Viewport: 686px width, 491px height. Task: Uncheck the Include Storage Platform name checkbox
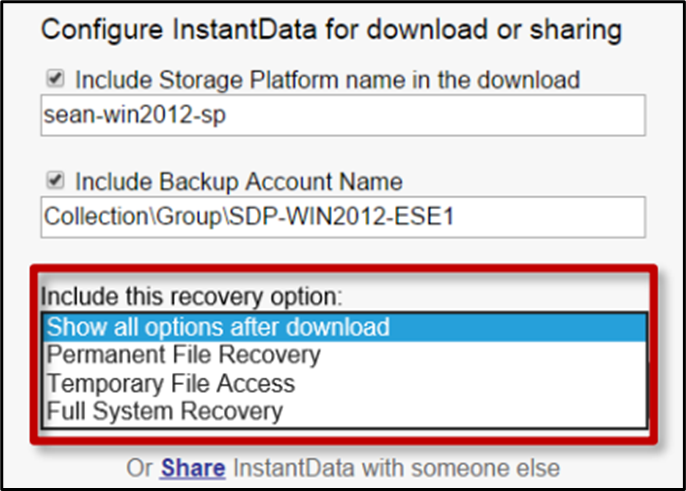coord(56,79)
